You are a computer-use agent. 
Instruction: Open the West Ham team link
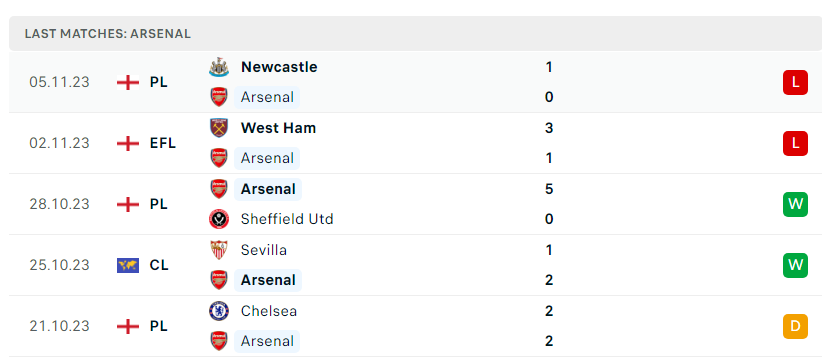[278, 128]
